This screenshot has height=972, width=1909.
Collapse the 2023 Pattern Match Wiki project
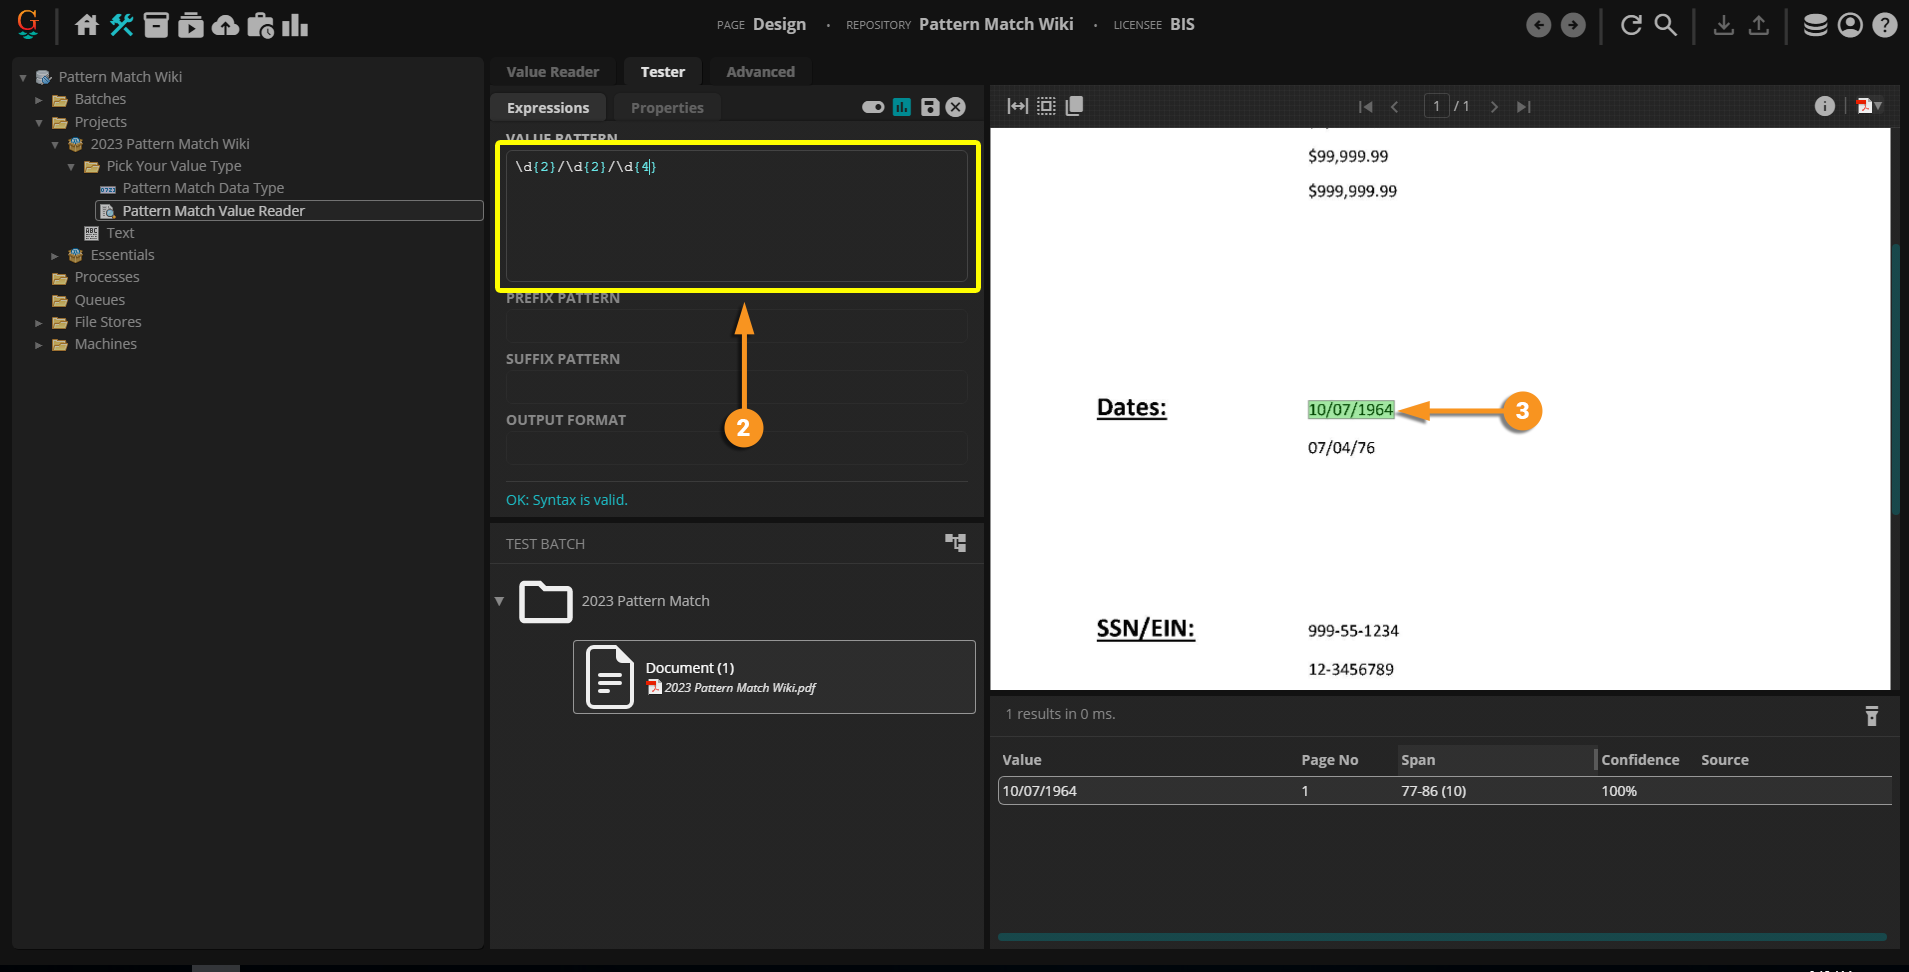coord(55,144)
